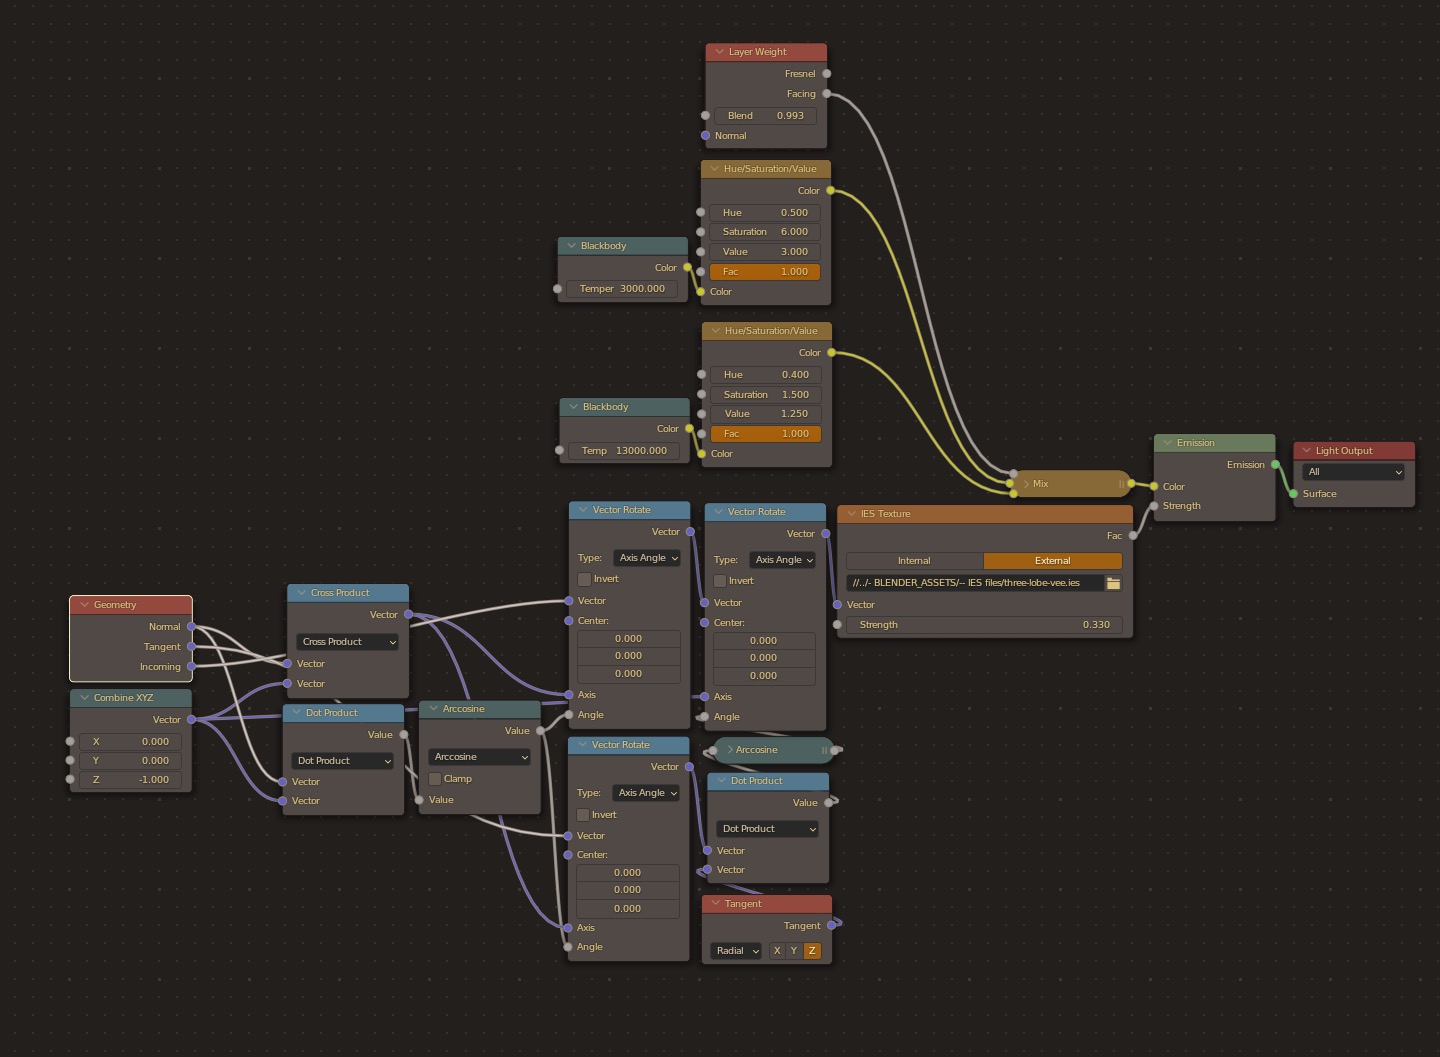Click the Incoming output socket on Geometry node
The image size is (1440, 1057).
191,667
